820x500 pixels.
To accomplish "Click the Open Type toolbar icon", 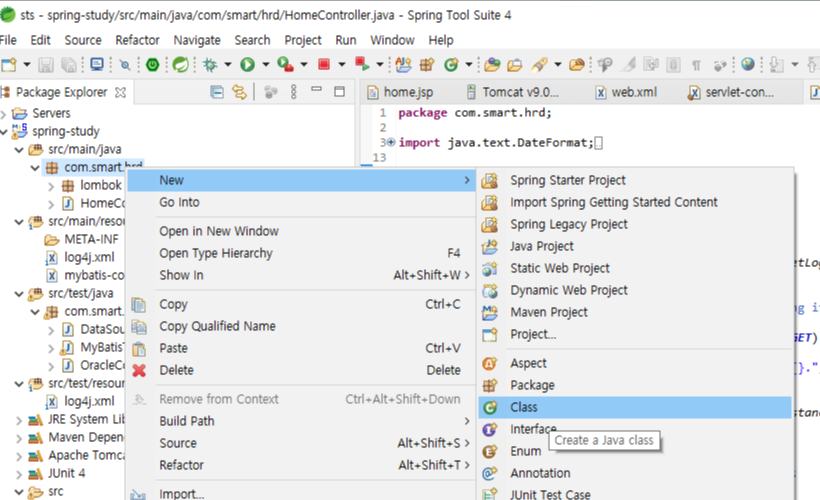I will click(x=492, y=65).
